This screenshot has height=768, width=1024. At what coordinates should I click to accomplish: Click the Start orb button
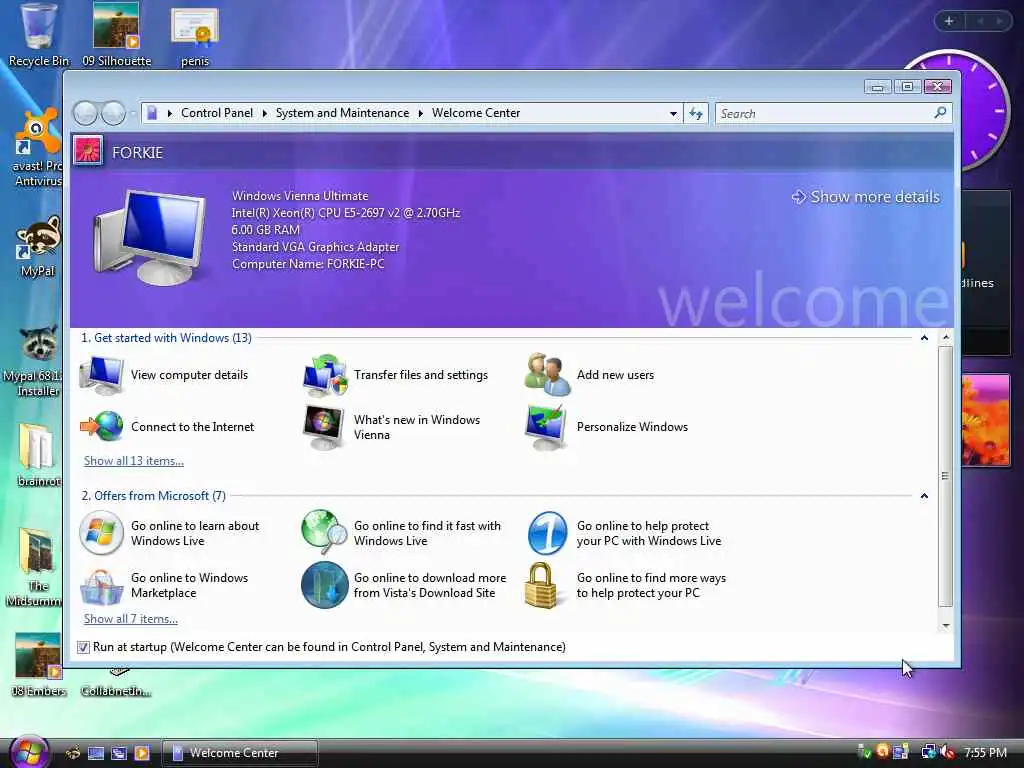[29, 752]
